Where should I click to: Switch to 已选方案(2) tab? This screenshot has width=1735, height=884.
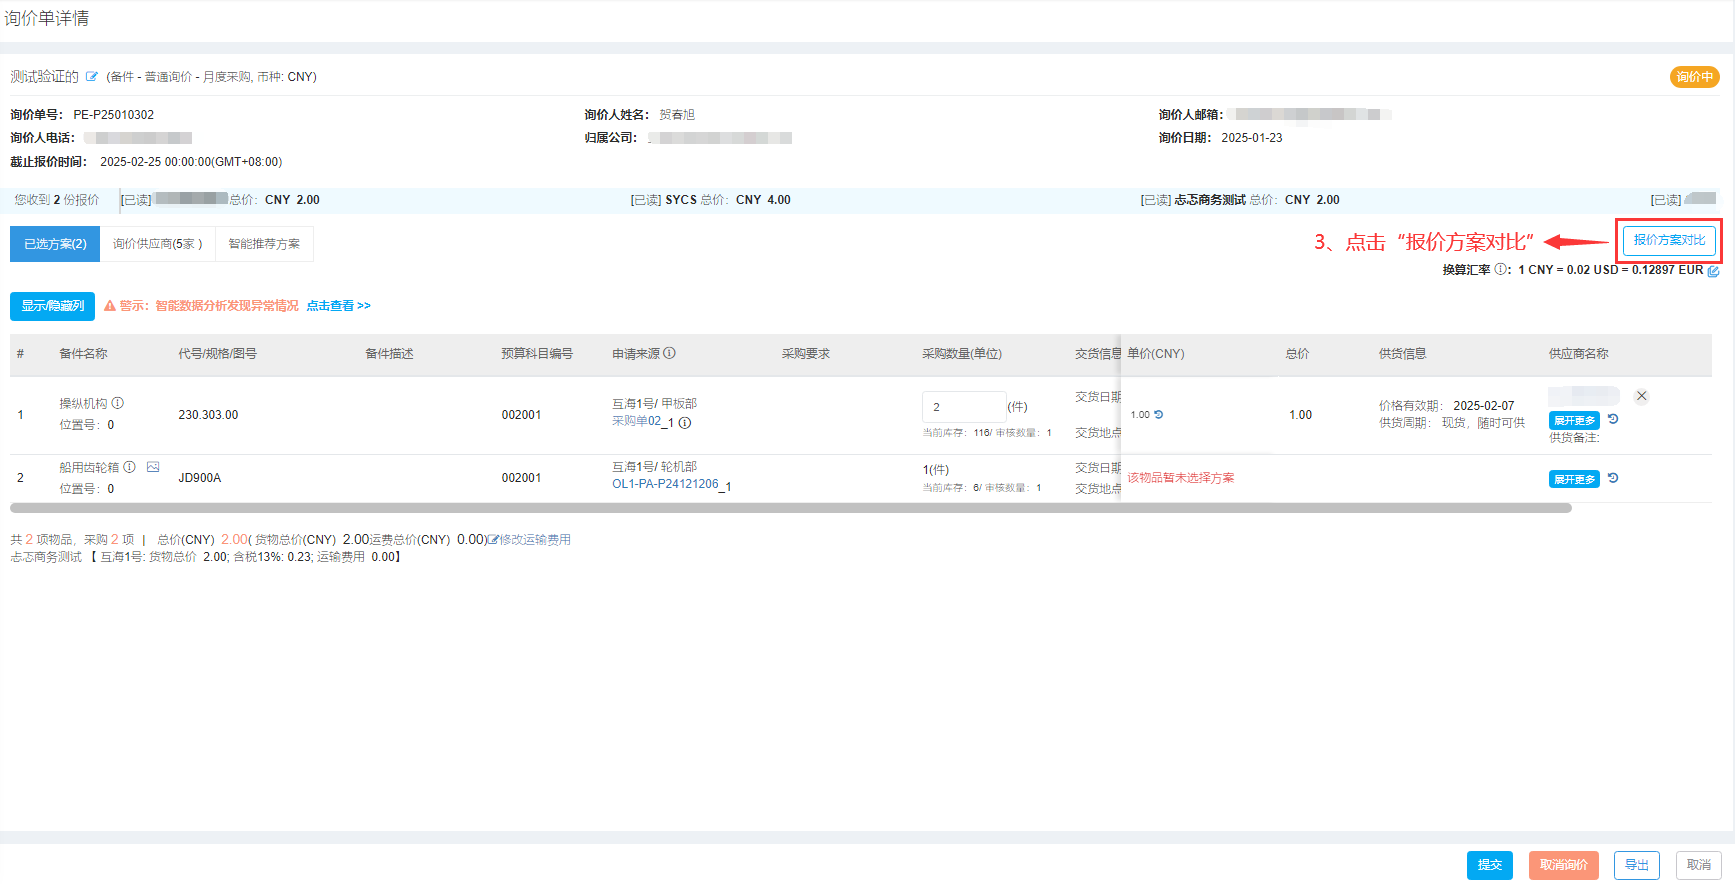point(55,244)
